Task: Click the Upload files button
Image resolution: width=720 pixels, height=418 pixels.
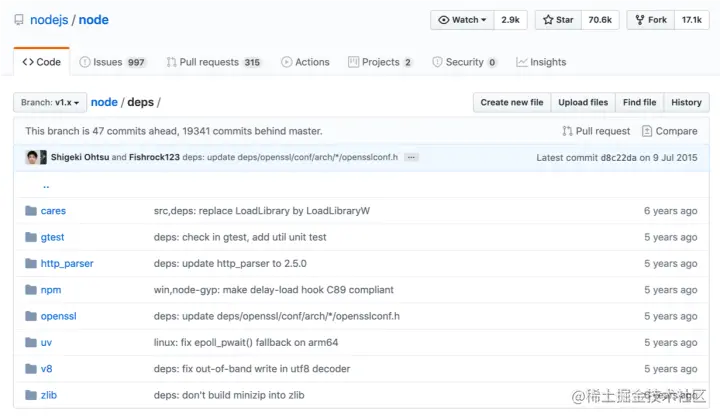Action: coord(583,102)
